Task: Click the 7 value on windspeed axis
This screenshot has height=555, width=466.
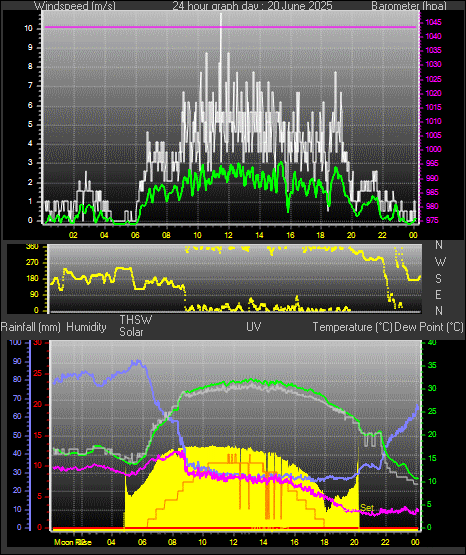Action: [30, 86]
